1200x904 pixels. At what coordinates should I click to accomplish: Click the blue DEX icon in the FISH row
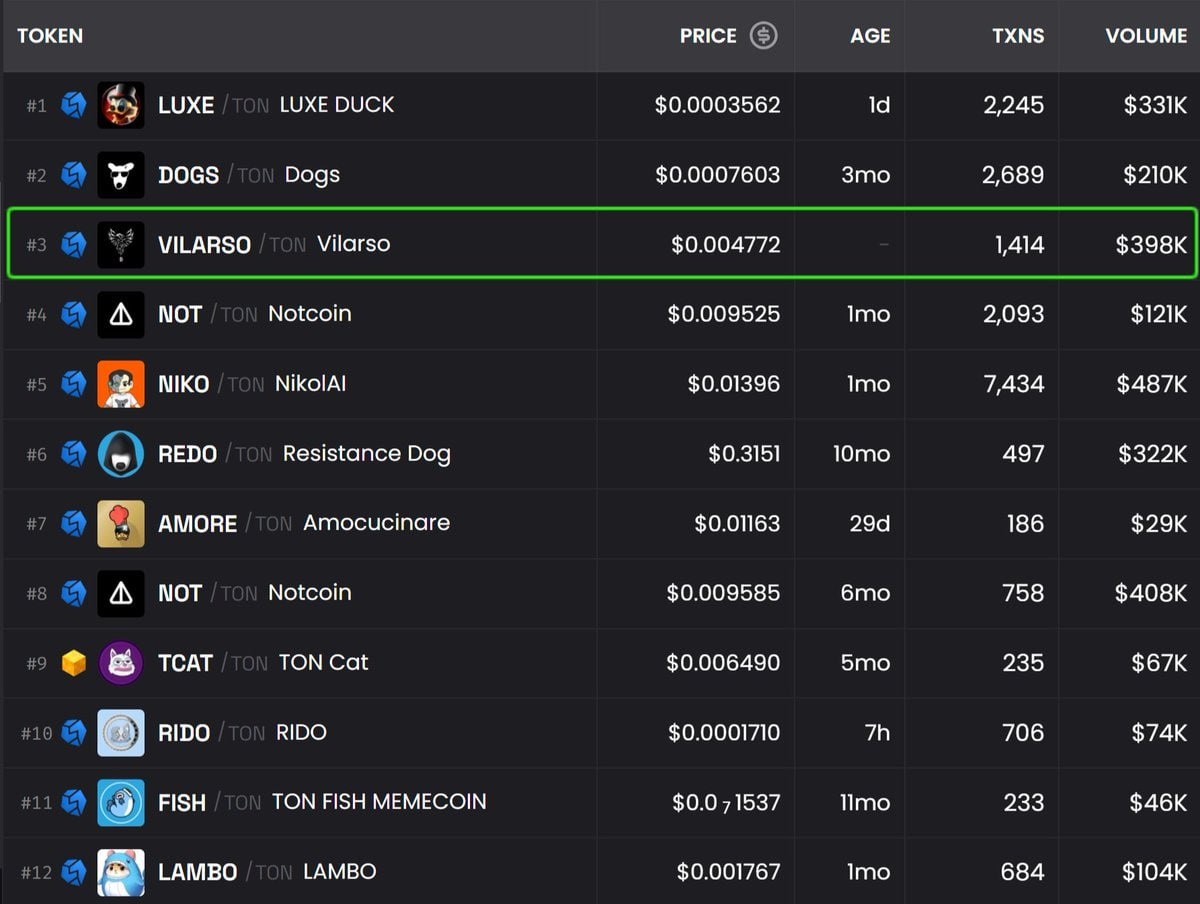(73, 802)
